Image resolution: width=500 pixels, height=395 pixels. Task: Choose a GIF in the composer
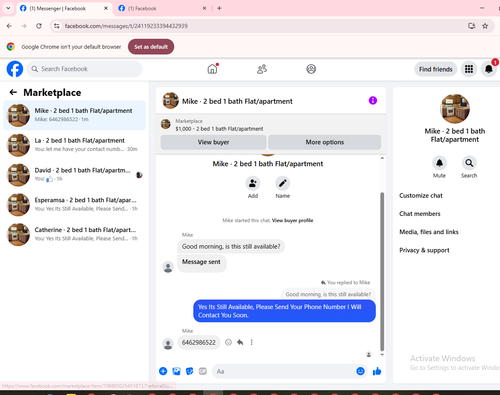203,371
